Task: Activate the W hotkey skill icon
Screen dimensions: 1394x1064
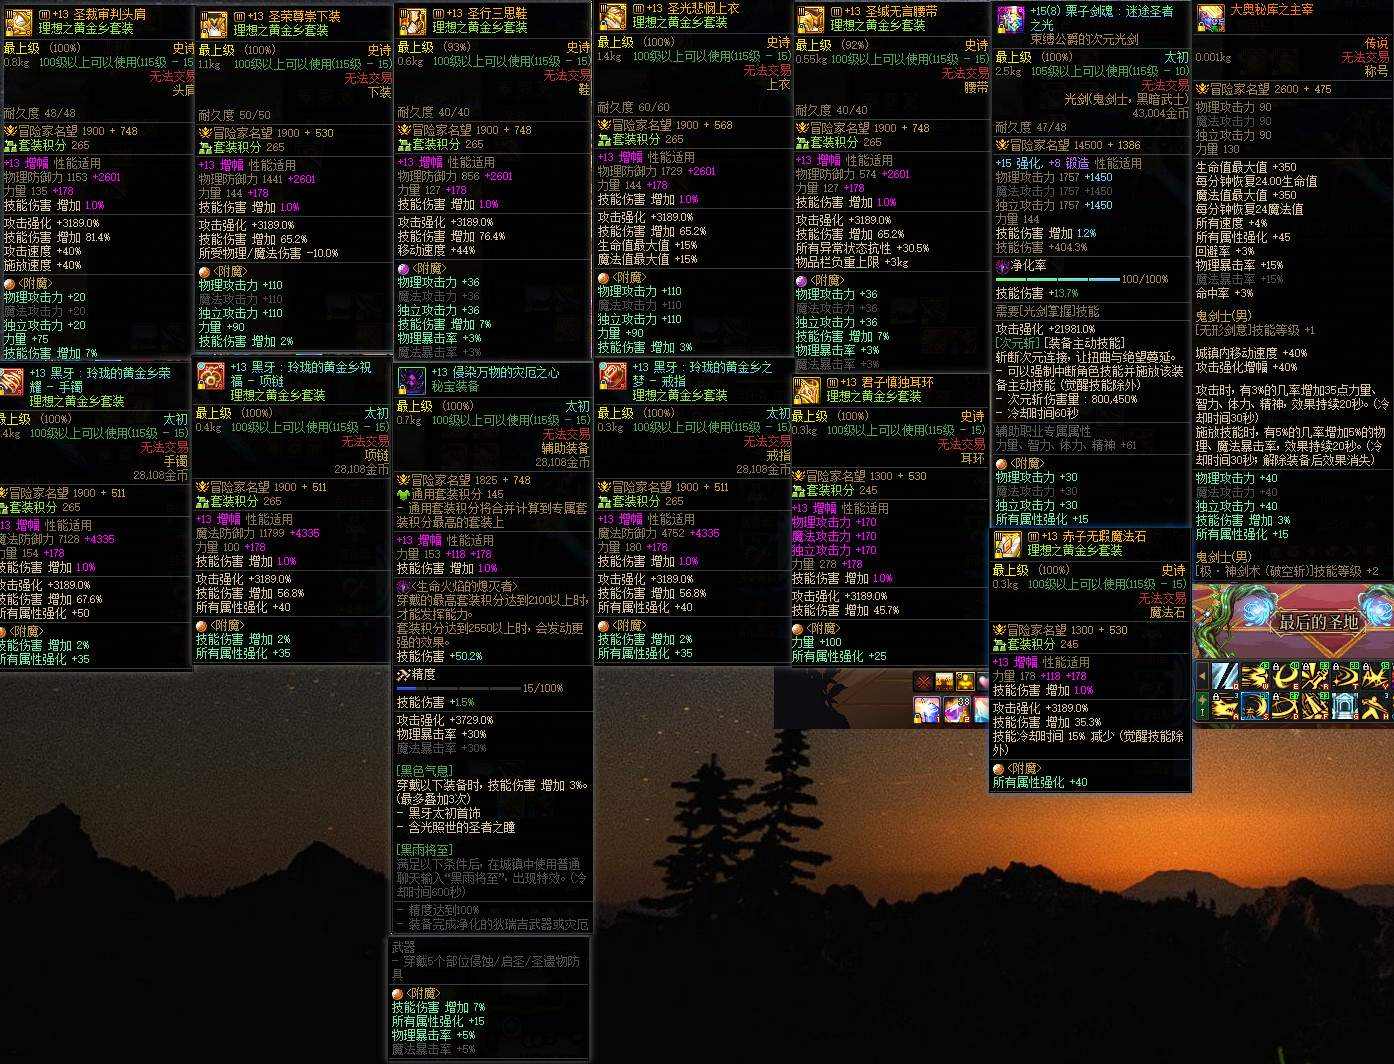Action: tap(1255, 677)
